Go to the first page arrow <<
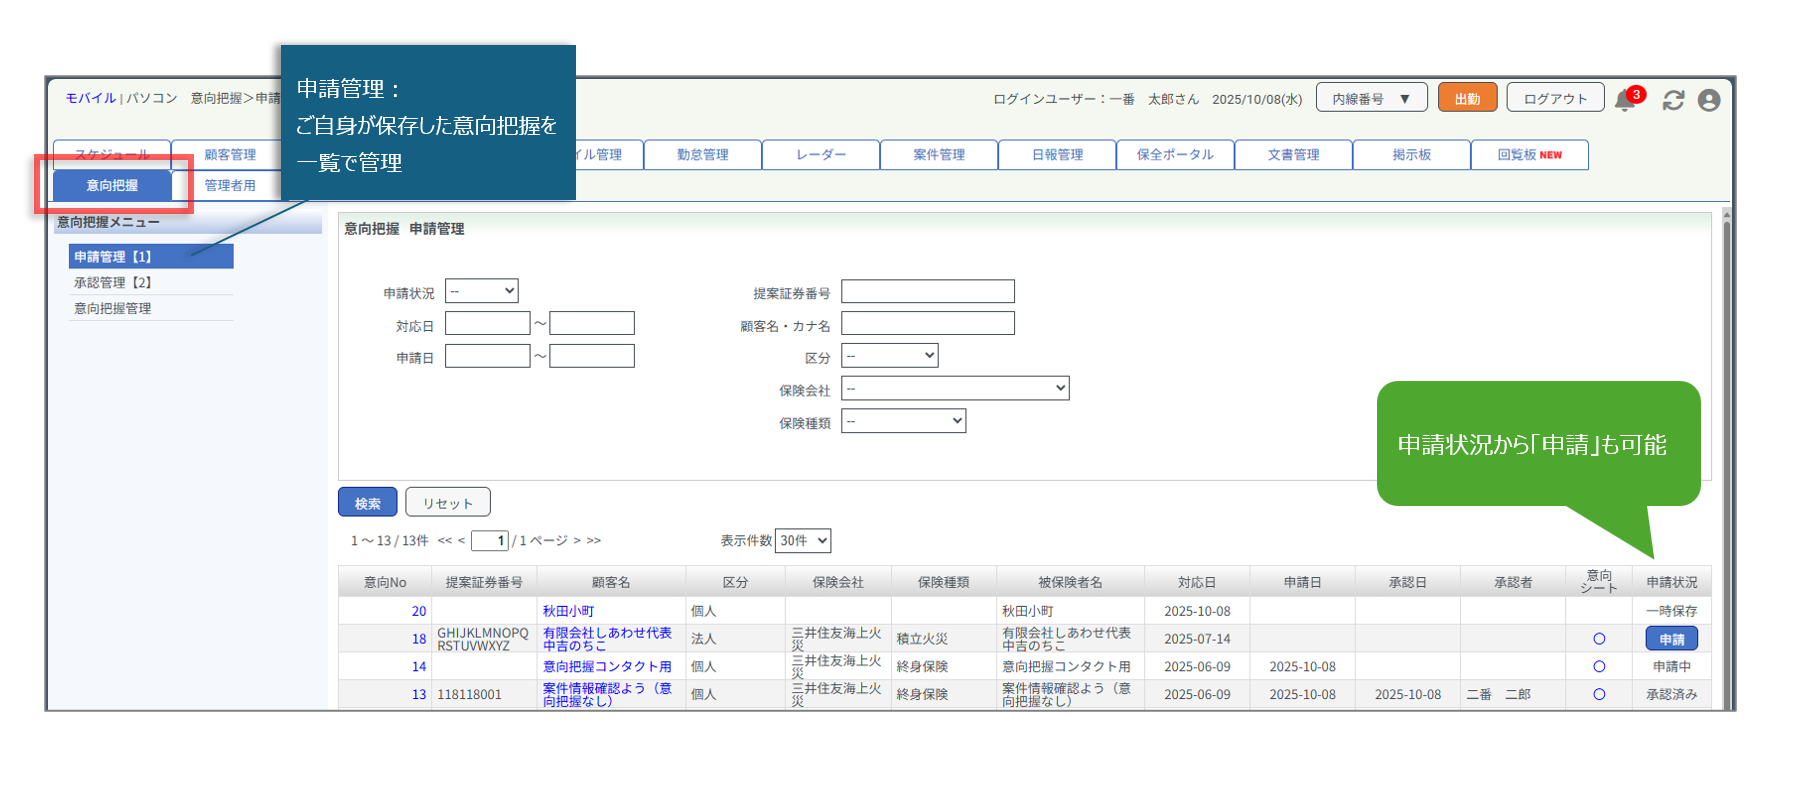 click(x=445, y=541)
